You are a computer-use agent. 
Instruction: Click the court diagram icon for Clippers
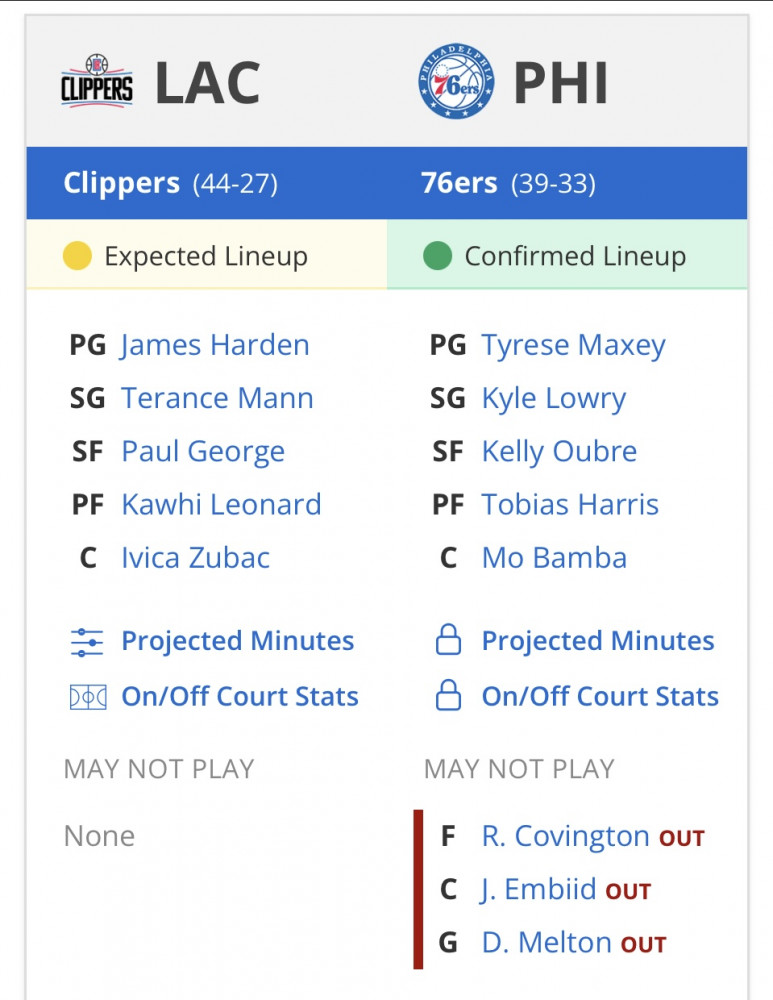click(x=88, y=697)
